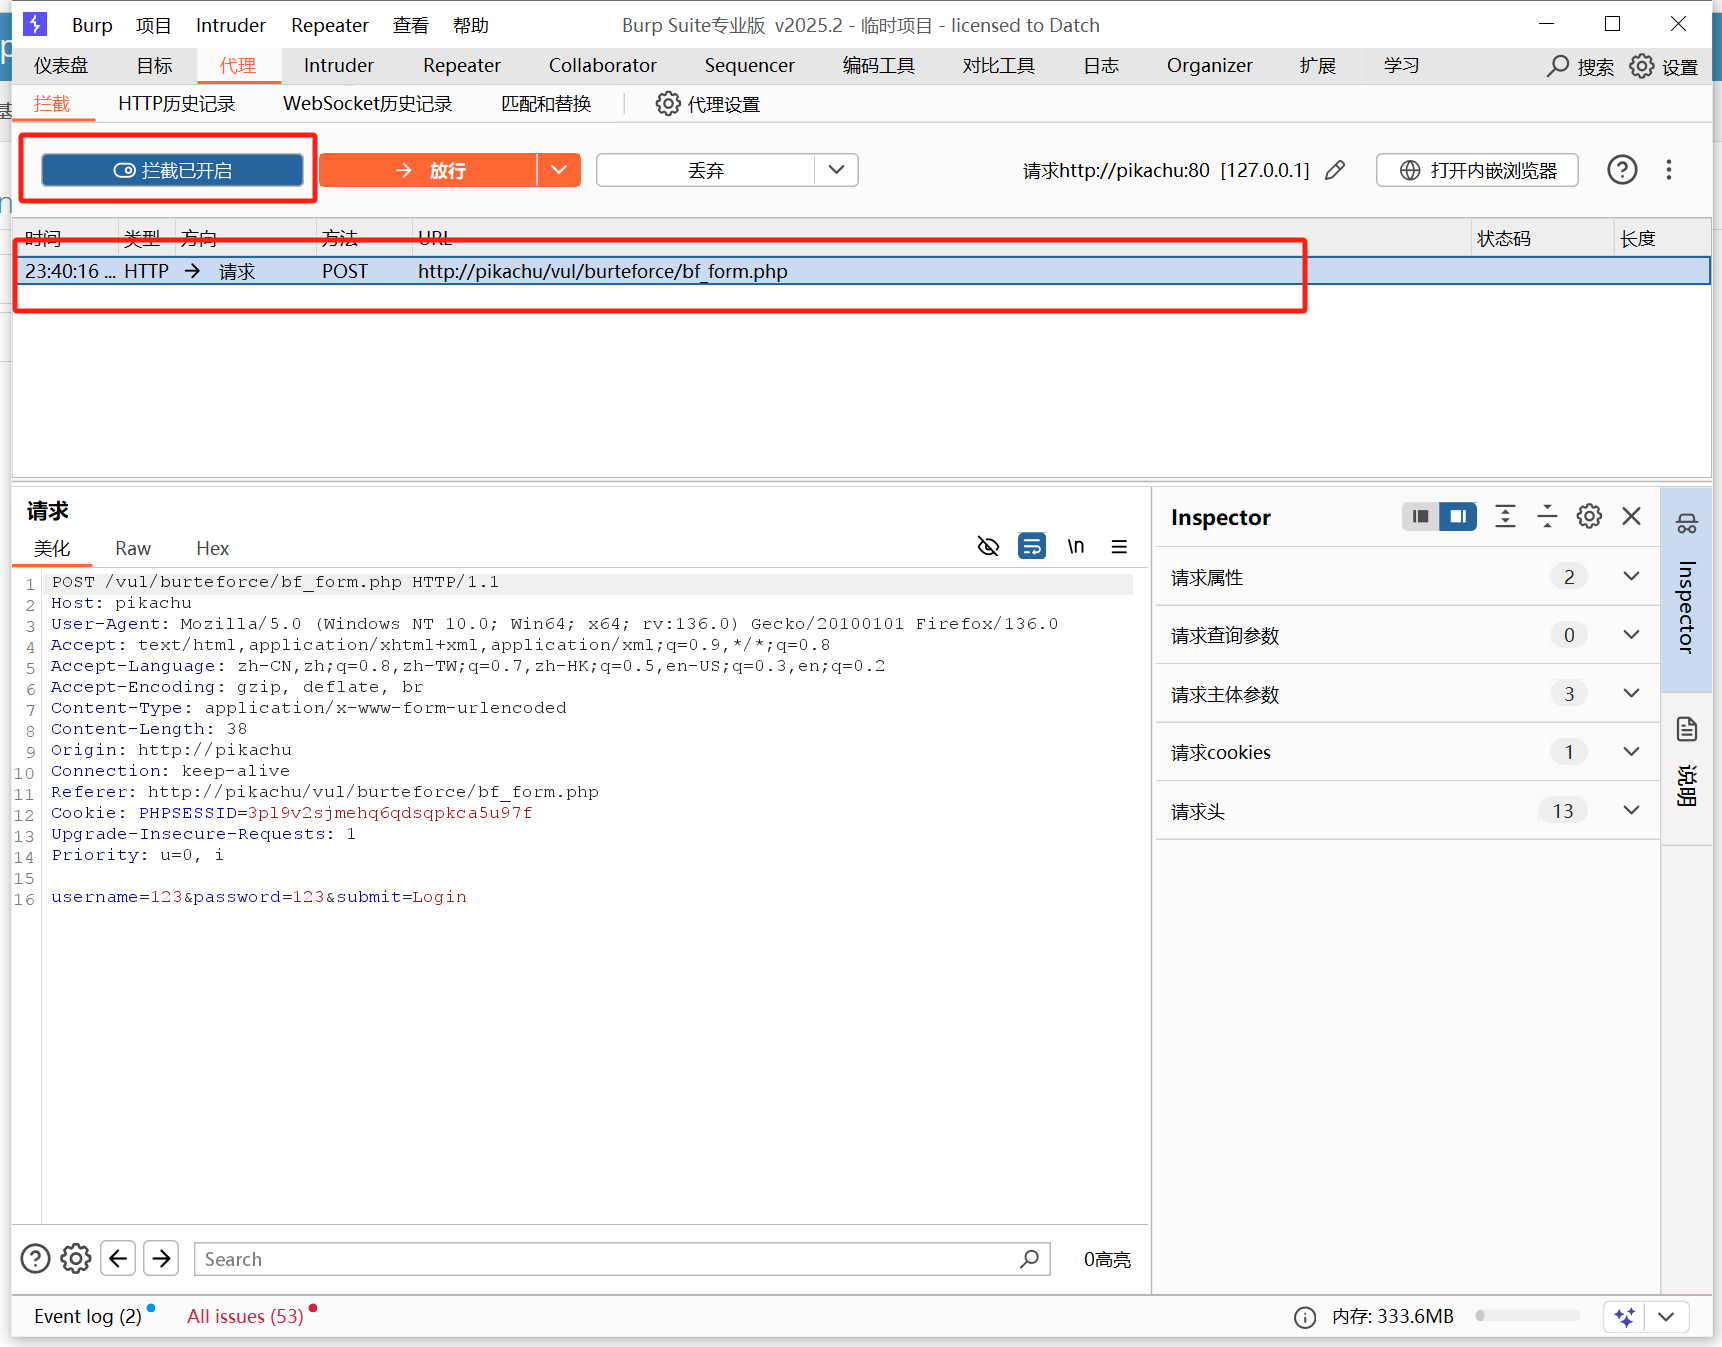Open proxy help question mark icon
This screenshot has width=1722, height=1347.
click(1622, 170)
